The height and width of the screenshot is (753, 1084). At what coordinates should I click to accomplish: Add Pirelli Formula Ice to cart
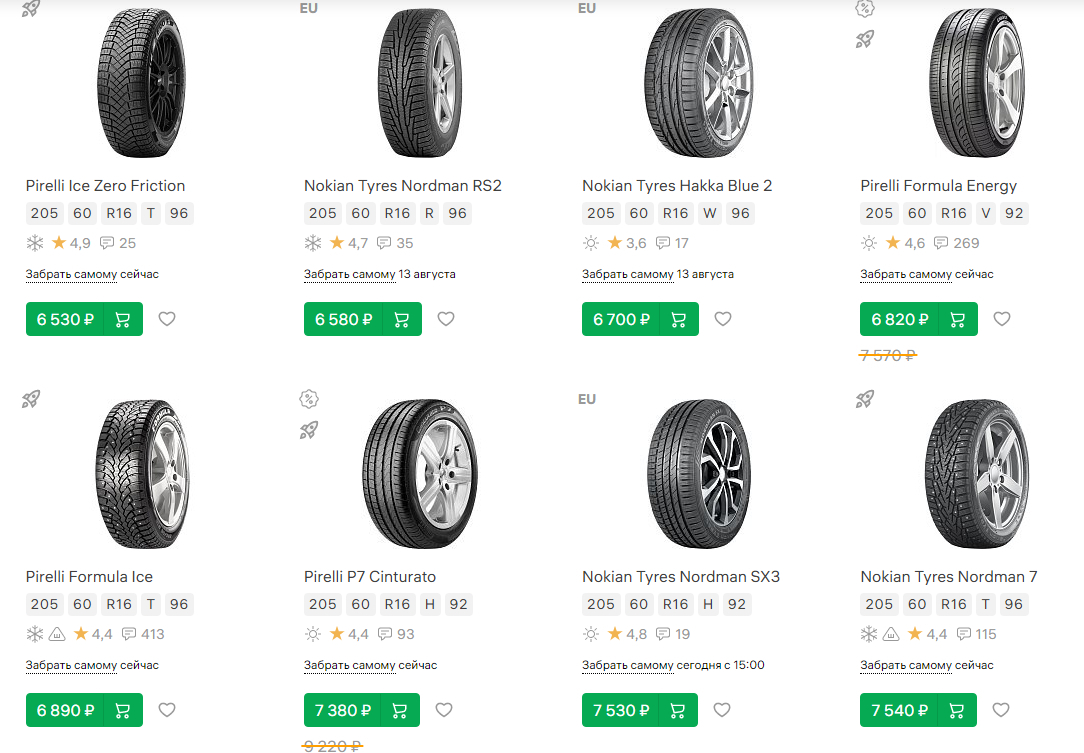123,711
